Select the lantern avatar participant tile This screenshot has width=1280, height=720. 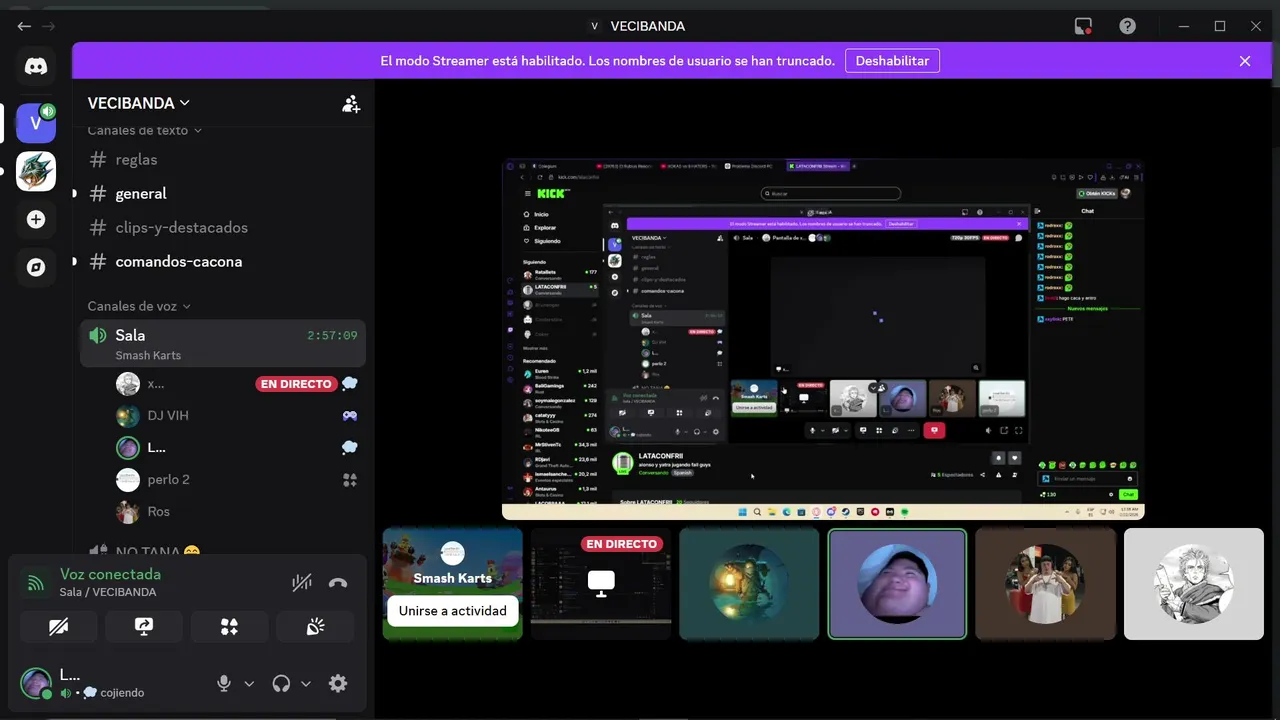[749, 584]
